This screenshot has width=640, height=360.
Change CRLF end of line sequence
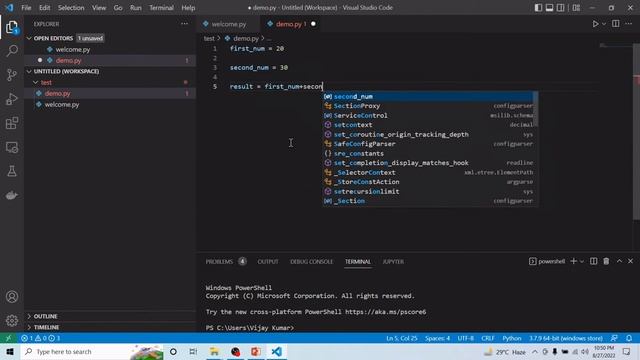488,338
